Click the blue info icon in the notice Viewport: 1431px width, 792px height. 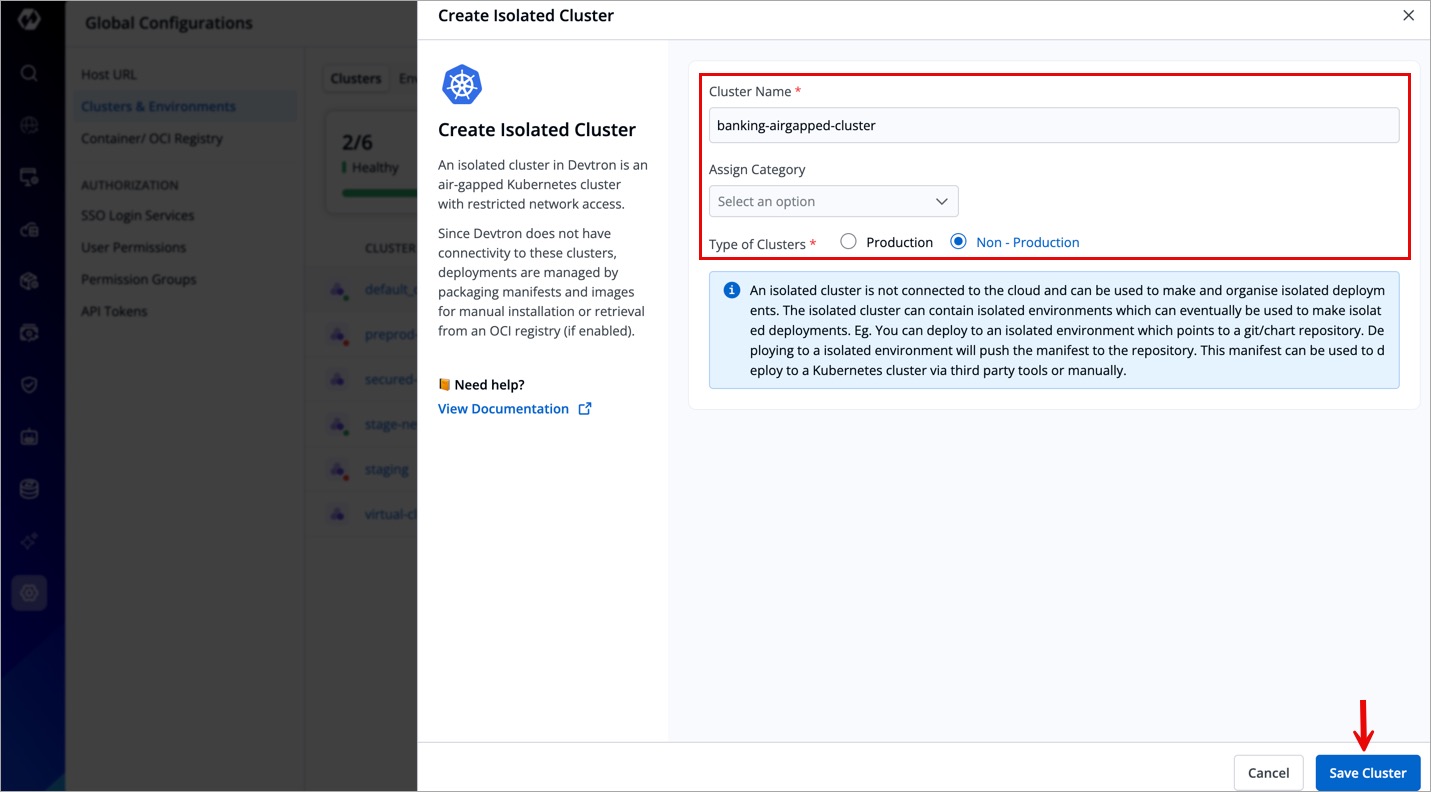(732, 290)
